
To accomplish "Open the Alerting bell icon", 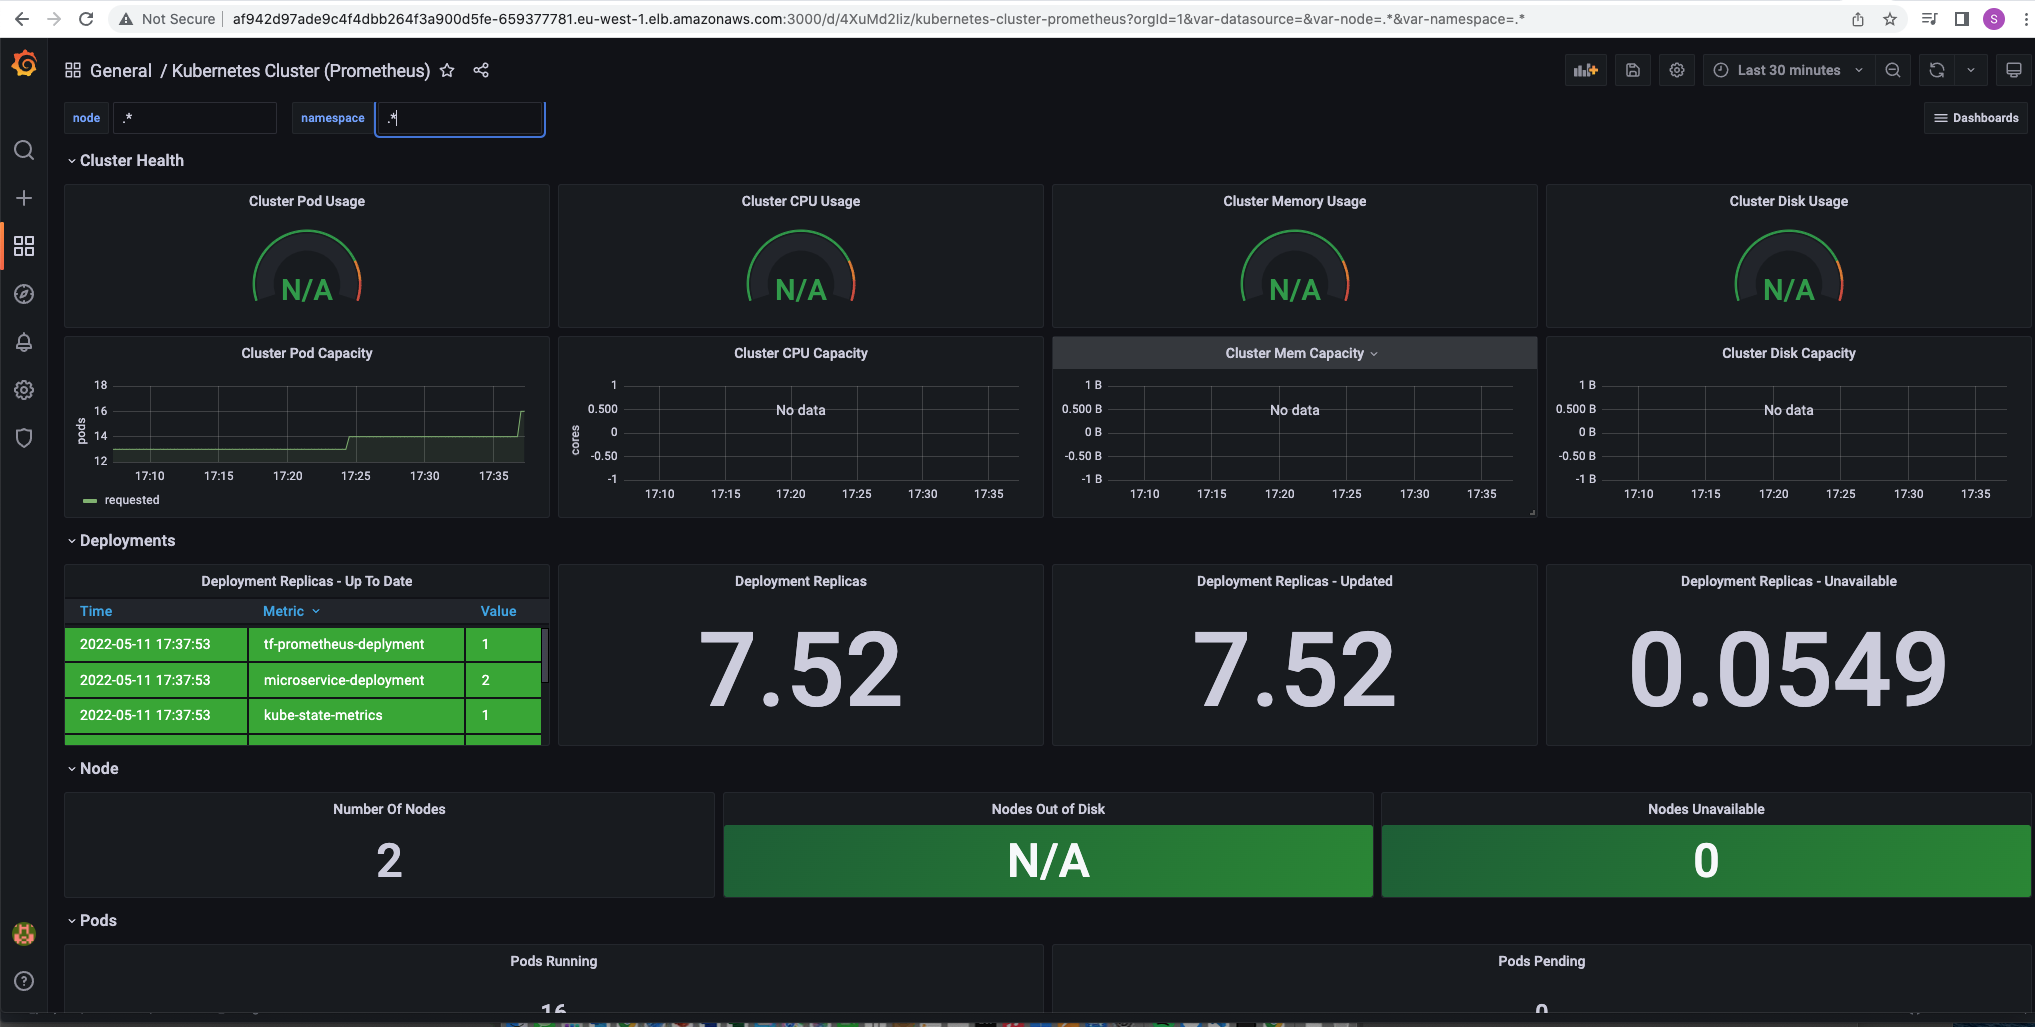I will click(x=24, y=342).
